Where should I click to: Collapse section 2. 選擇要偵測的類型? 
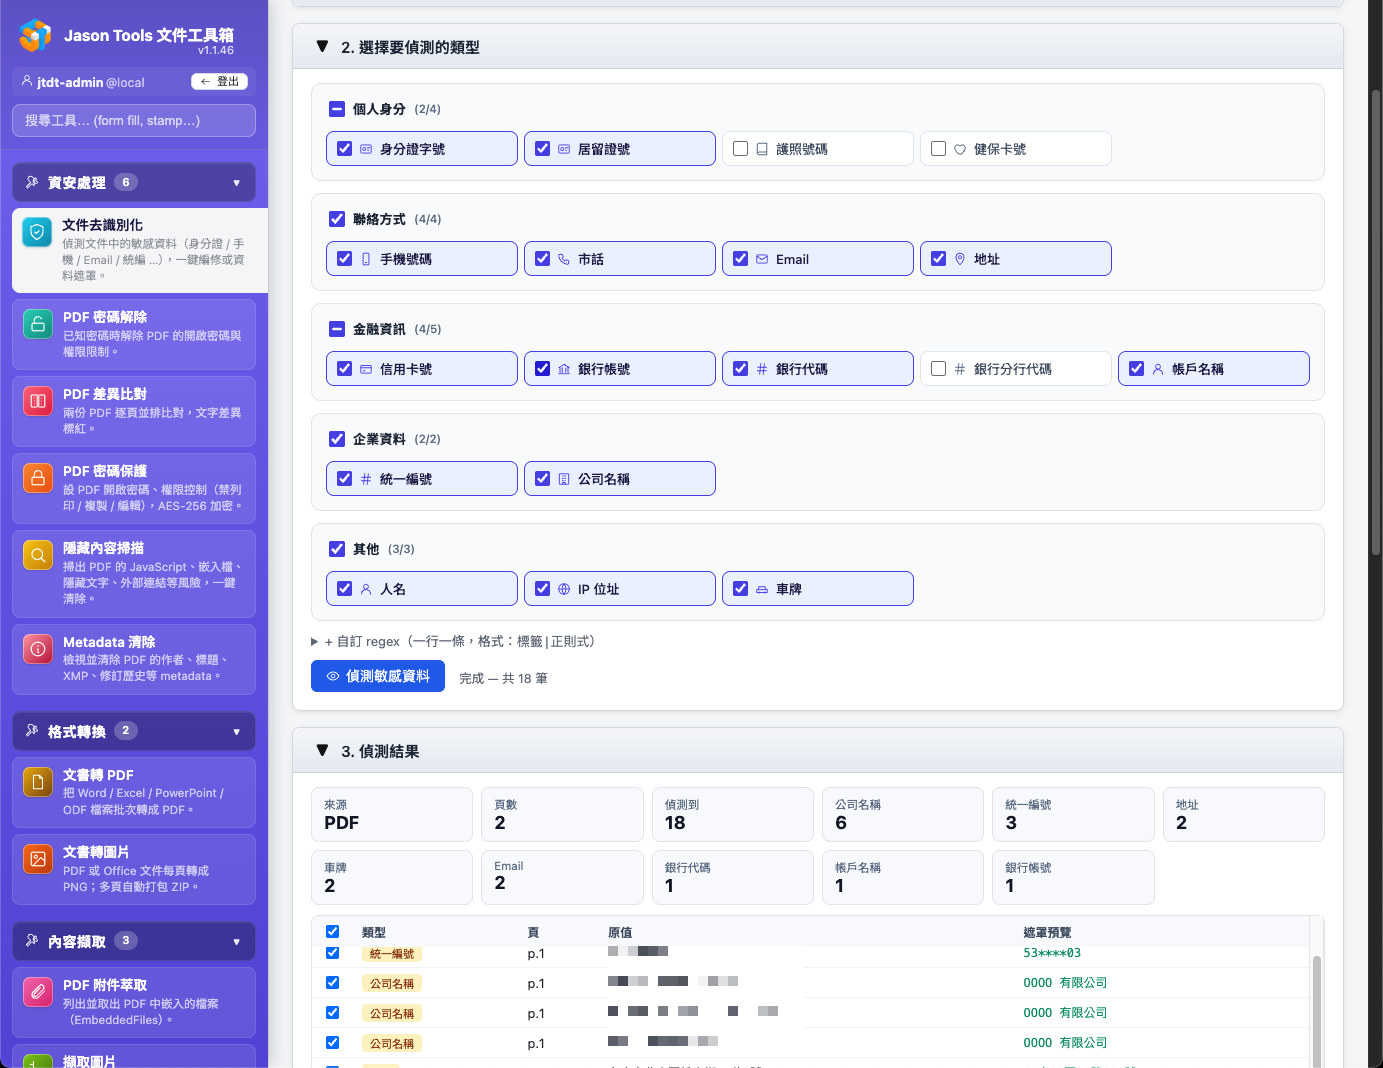point(322,47)
